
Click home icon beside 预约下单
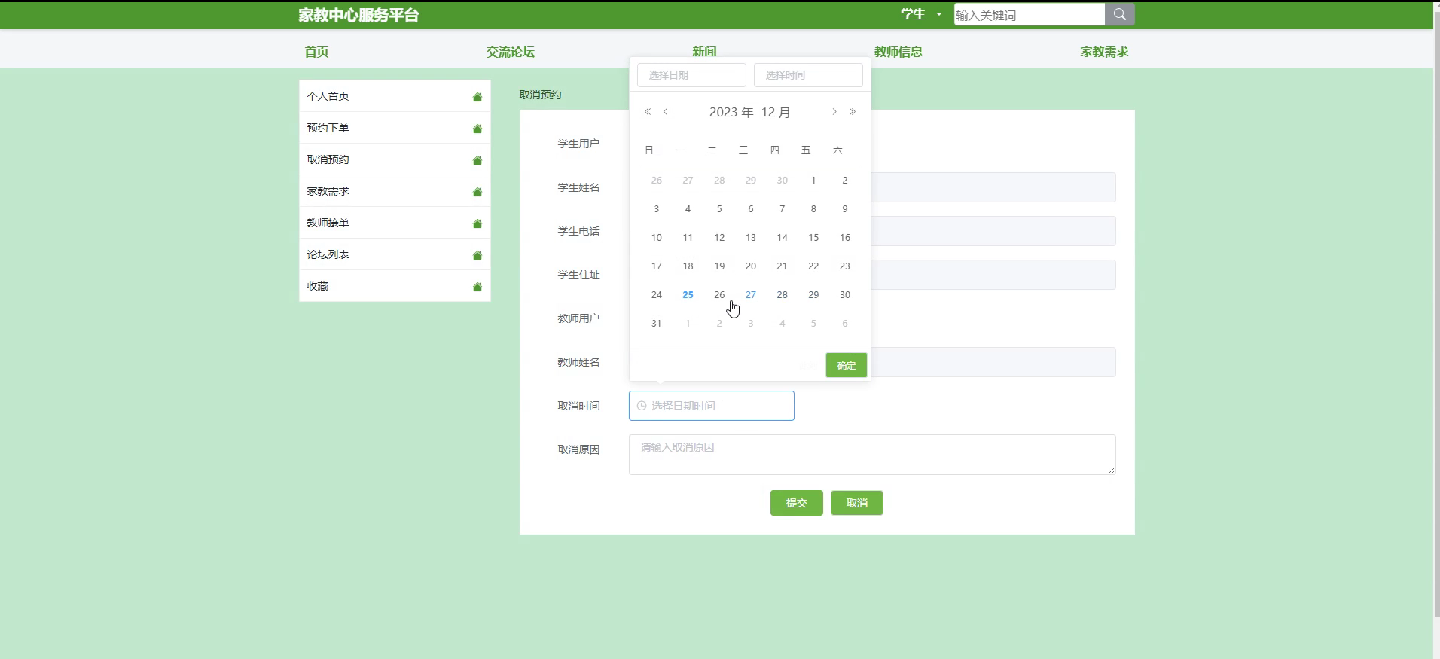[477, 128]
